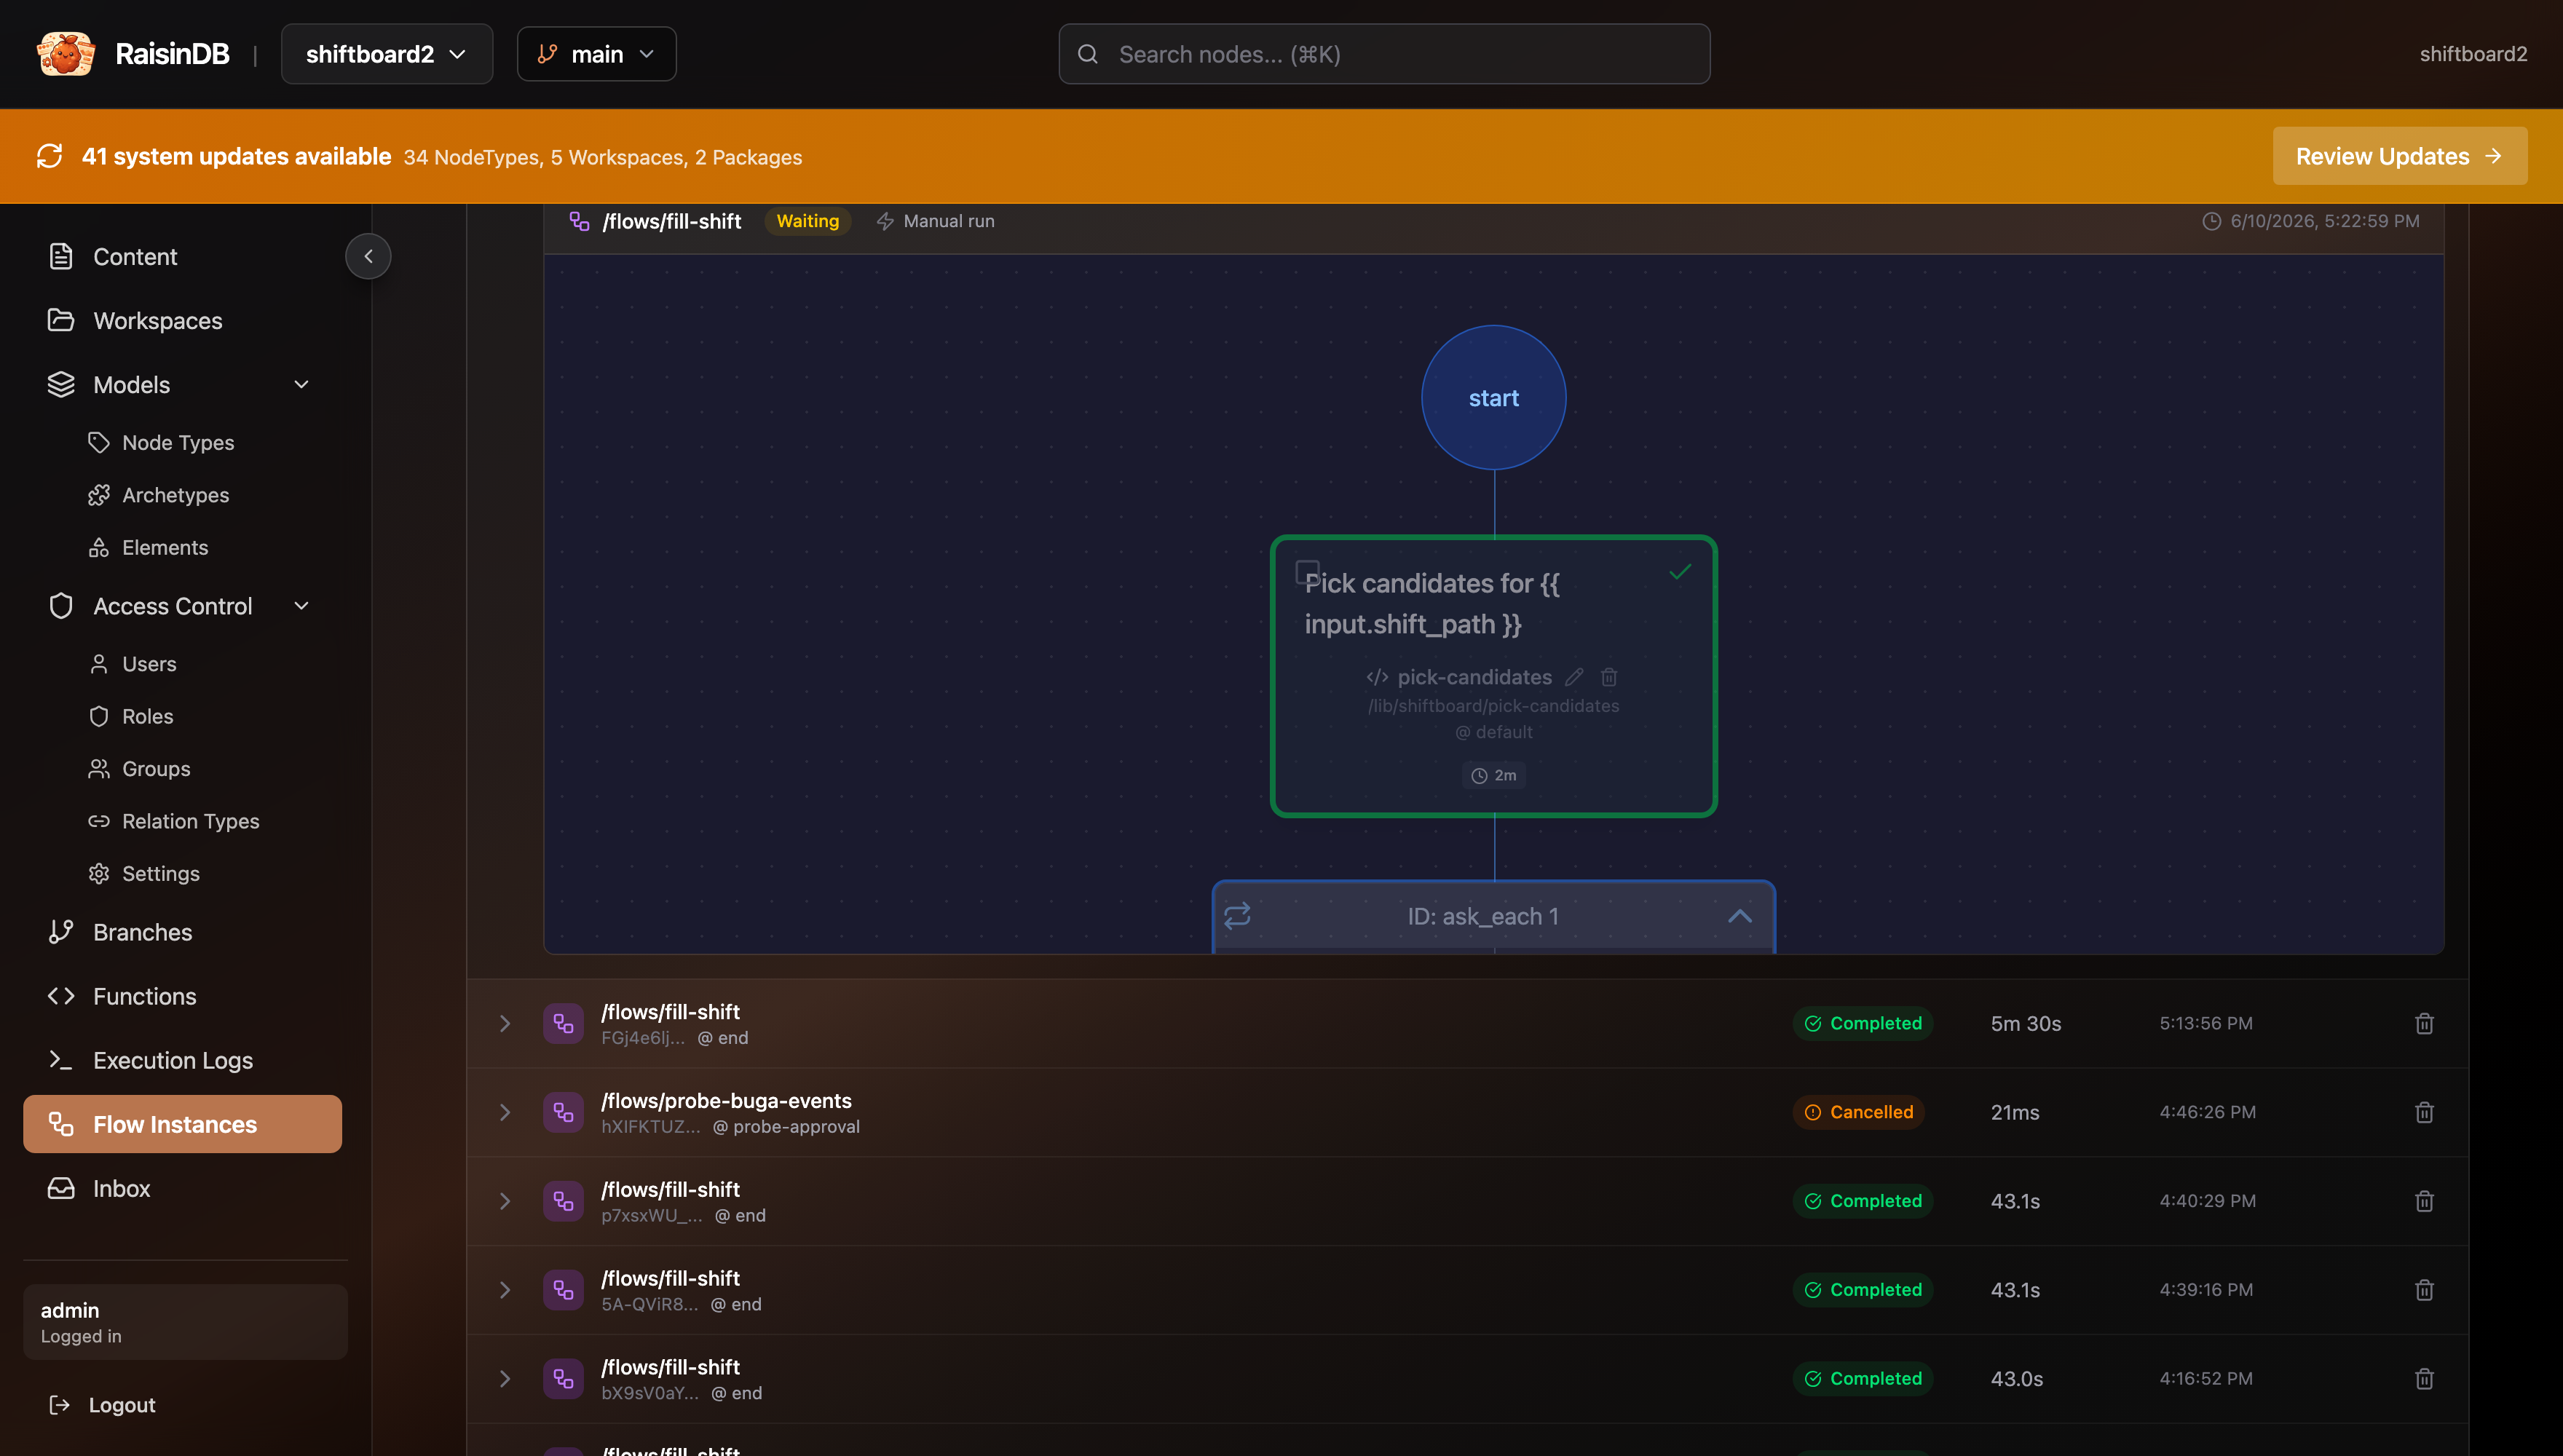Delete the fill-shift 4:40:29 PM instance
Screen dimensions: 2563x1456
2424,1201
